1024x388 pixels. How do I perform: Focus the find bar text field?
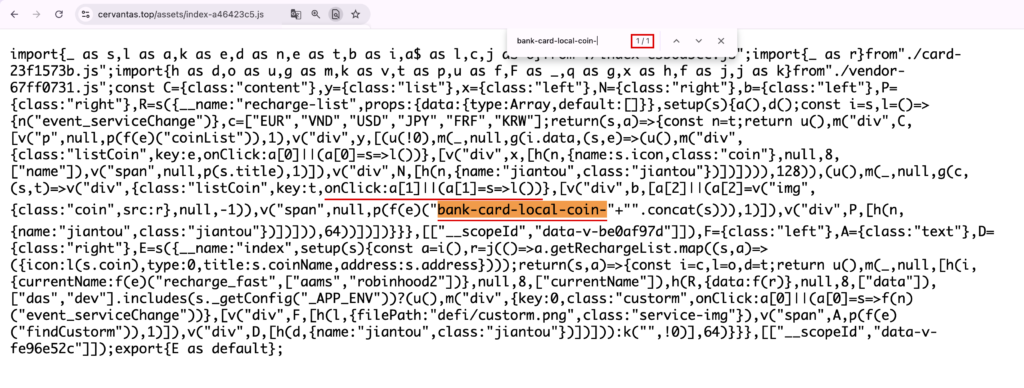(571, 40)
